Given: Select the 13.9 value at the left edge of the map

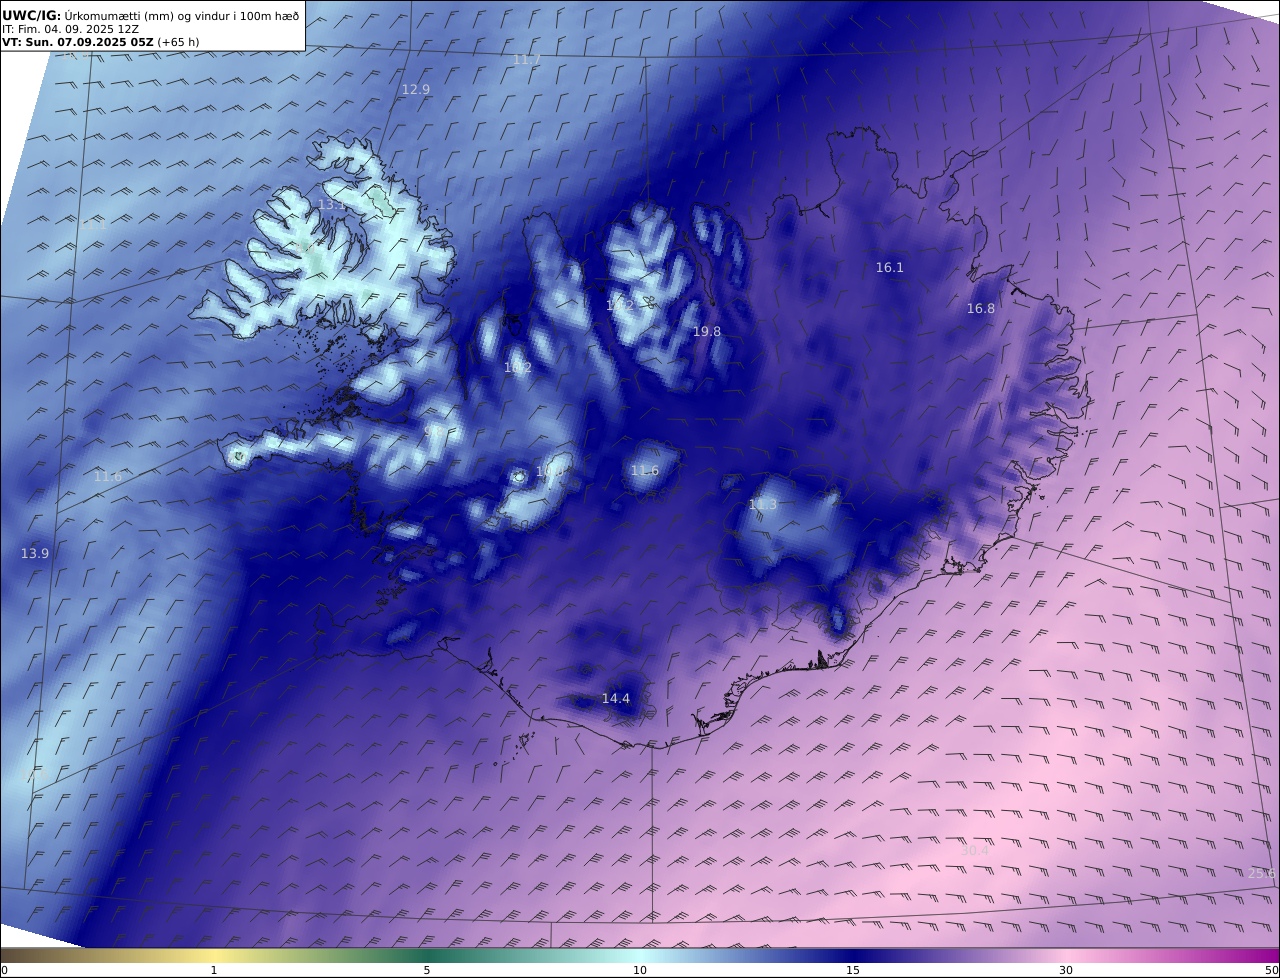Looking at the screenshot, I should 35,553.
